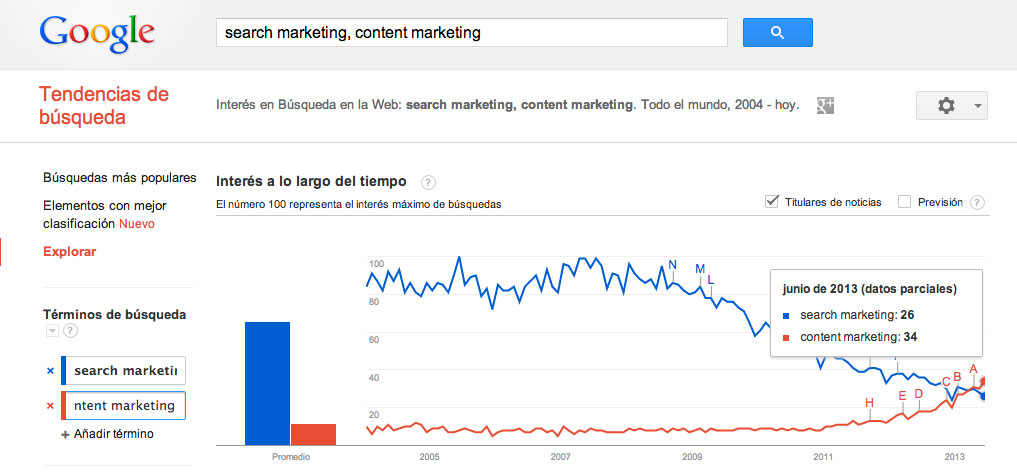
Task: Click the Google logo
Action: 98,33
